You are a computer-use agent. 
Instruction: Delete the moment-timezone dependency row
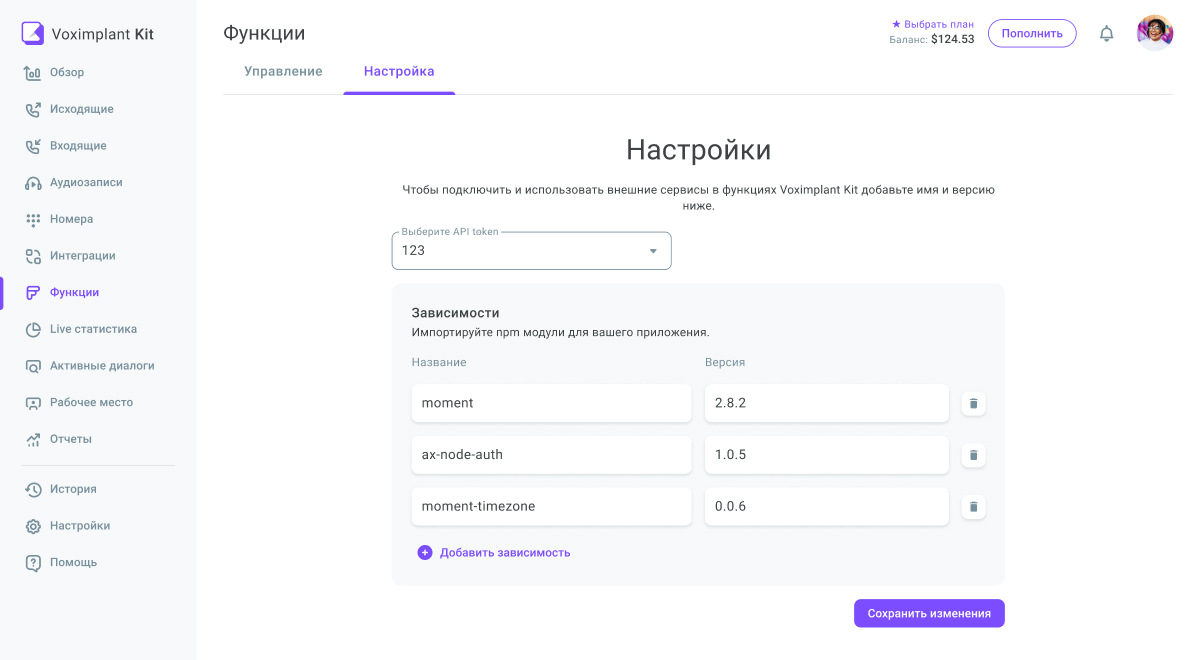click(973, 507)
